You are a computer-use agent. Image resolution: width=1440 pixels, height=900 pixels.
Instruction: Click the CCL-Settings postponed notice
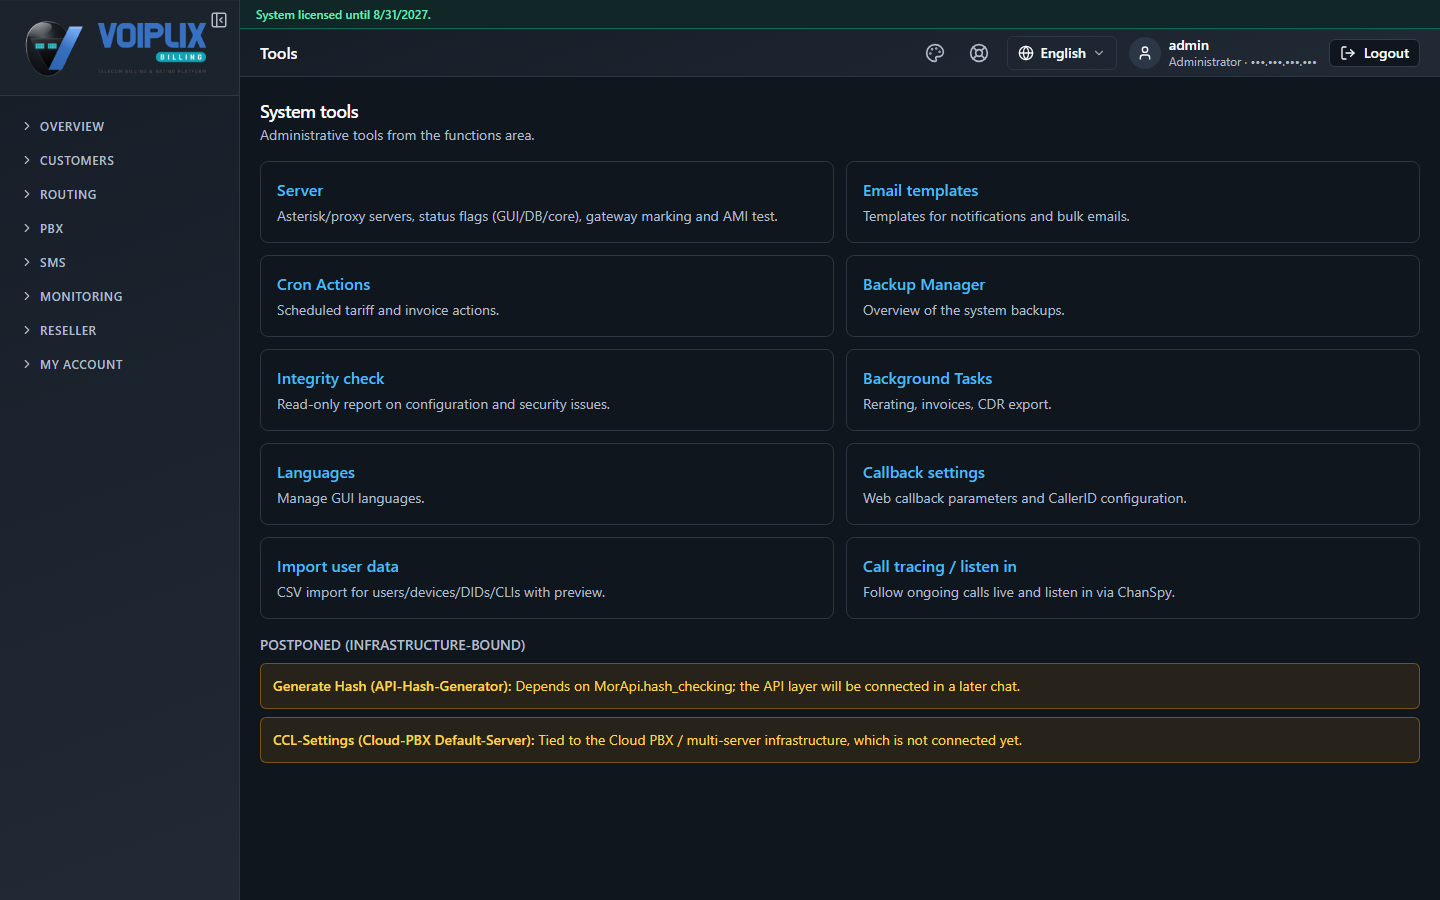(840, 740)
